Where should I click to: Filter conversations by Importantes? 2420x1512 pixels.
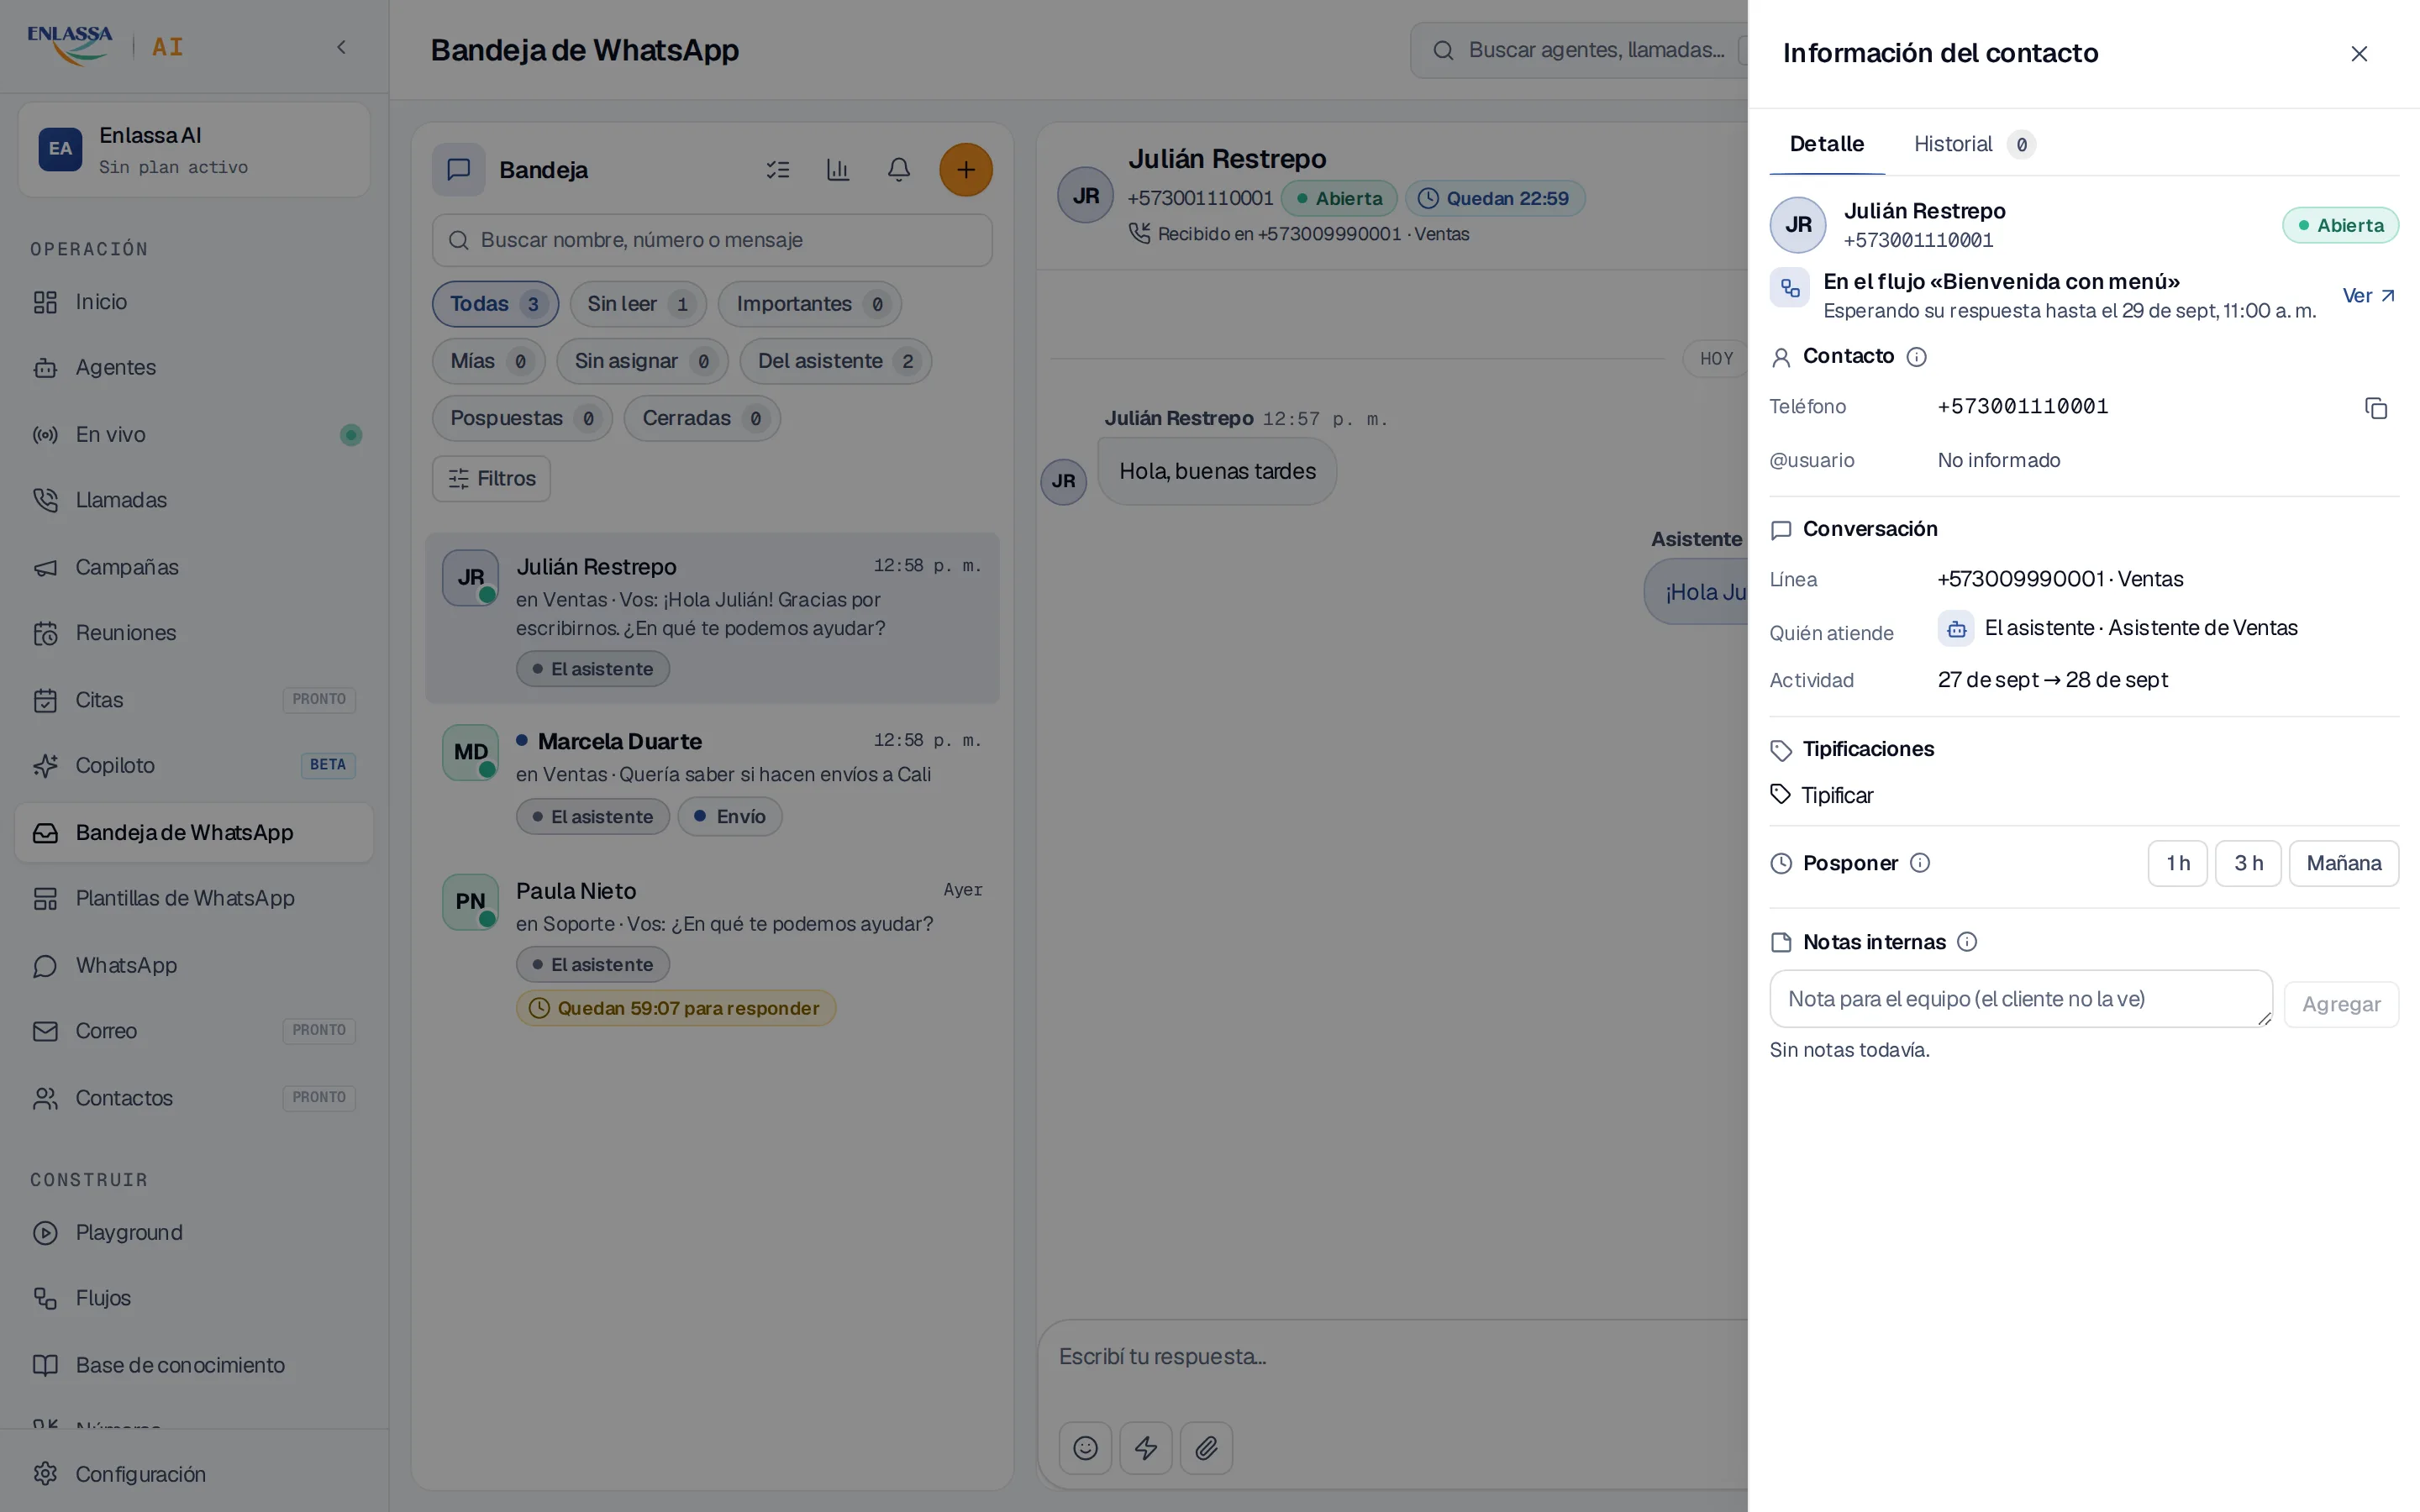809,304
